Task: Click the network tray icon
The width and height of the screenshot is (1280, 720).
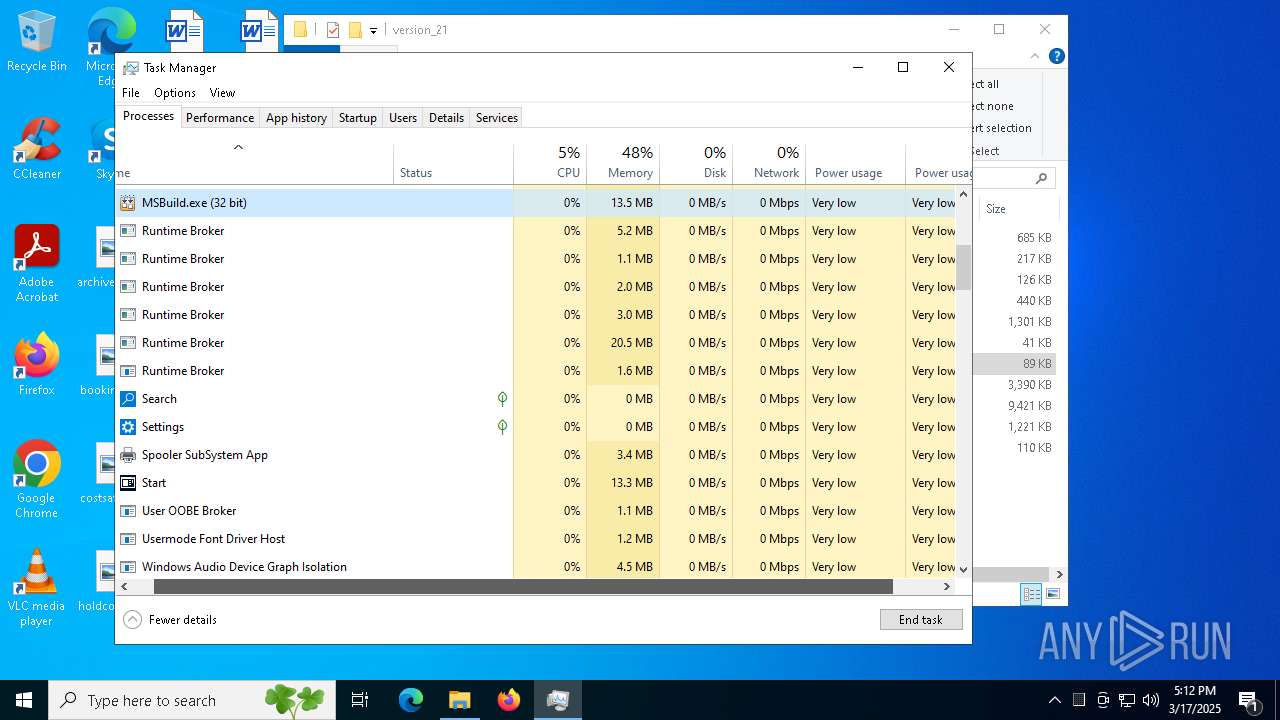Action: tap(1127, 700)
